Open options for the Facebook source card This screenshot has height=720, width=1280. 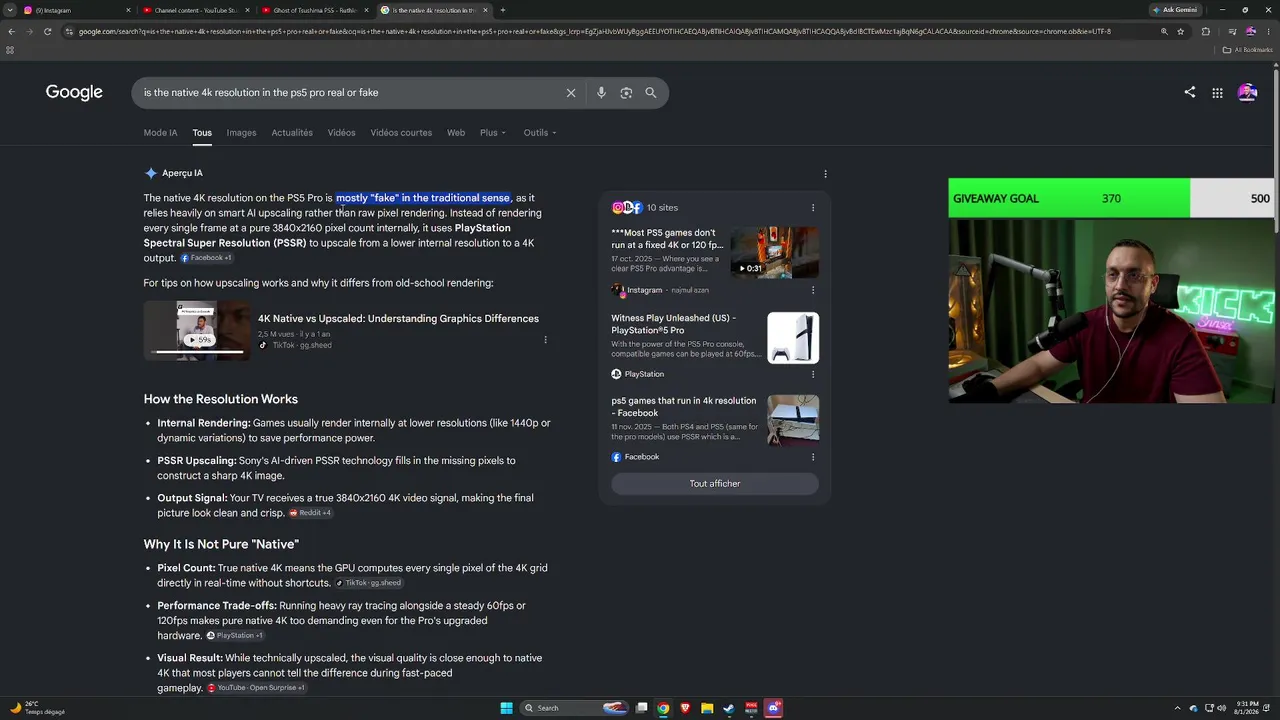click(813, 457)
